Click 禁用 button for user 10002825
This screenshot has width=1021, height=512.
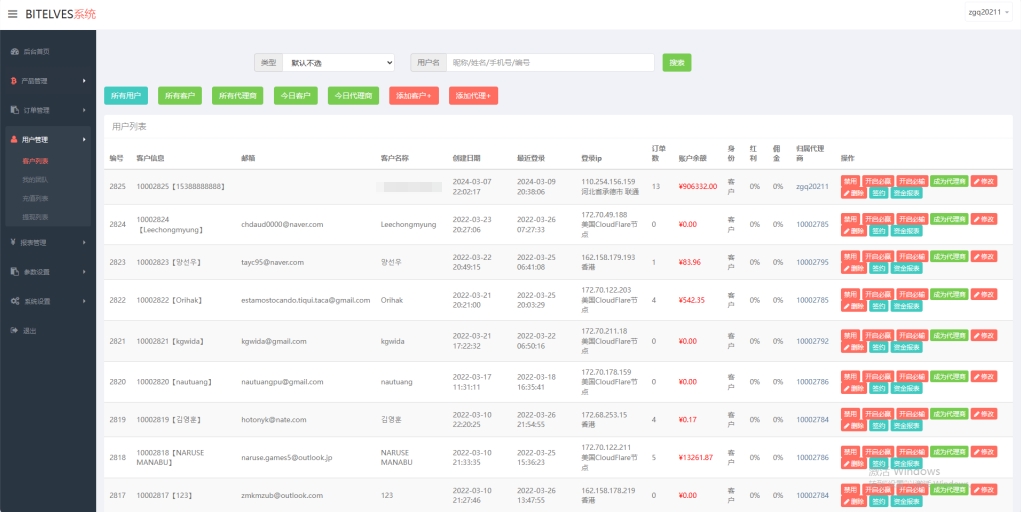[x=850, y=181]
